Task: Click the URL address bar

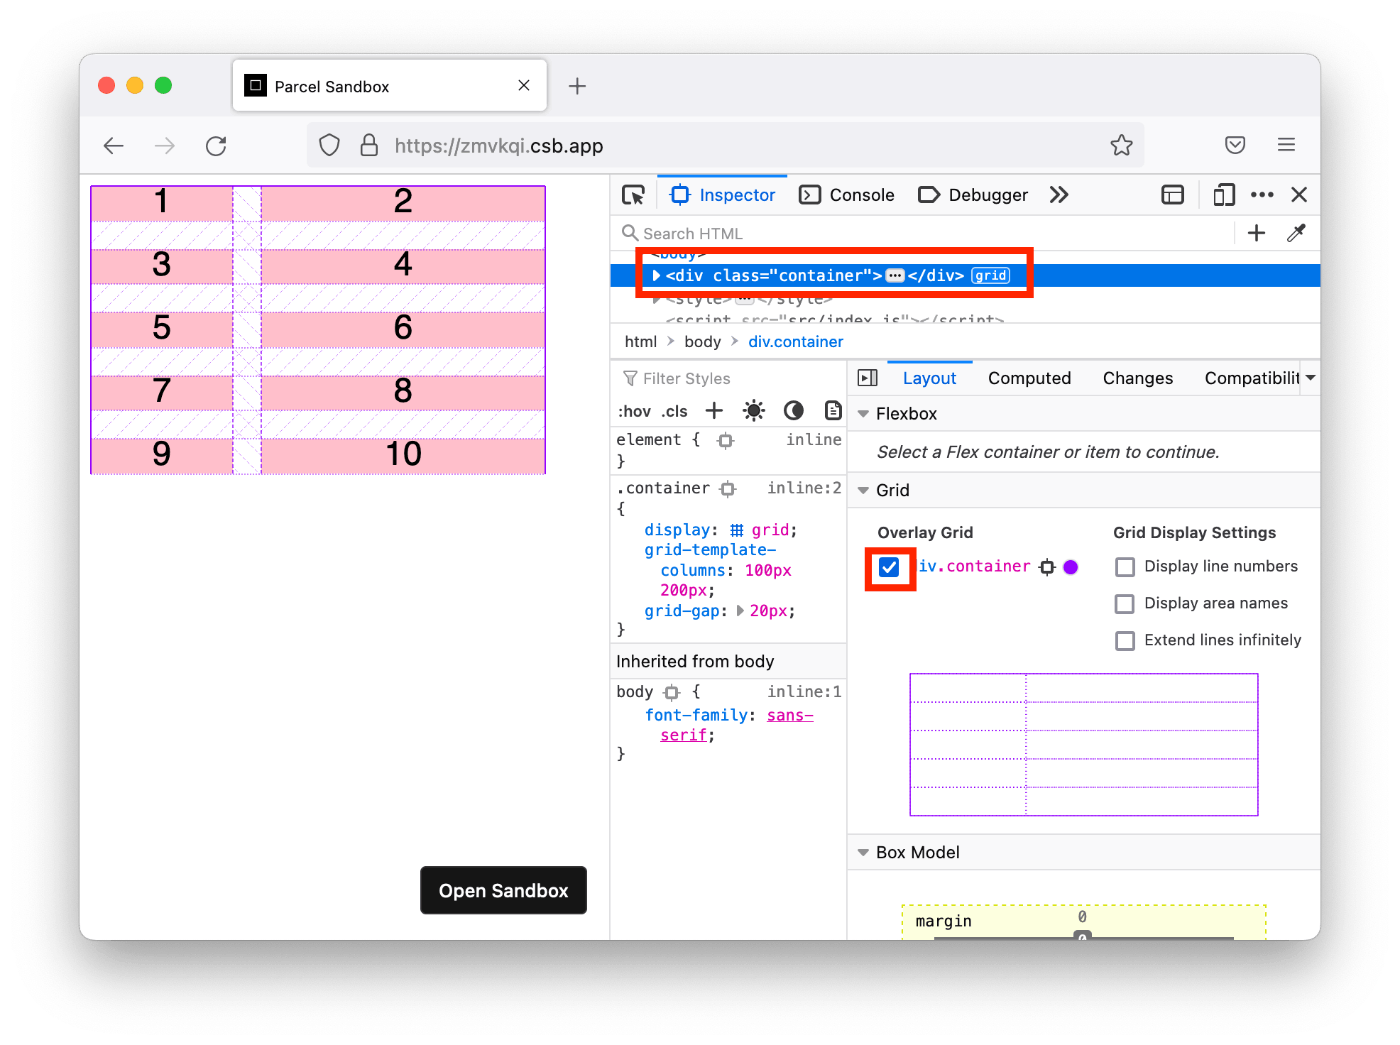Action: click(725, 146)
